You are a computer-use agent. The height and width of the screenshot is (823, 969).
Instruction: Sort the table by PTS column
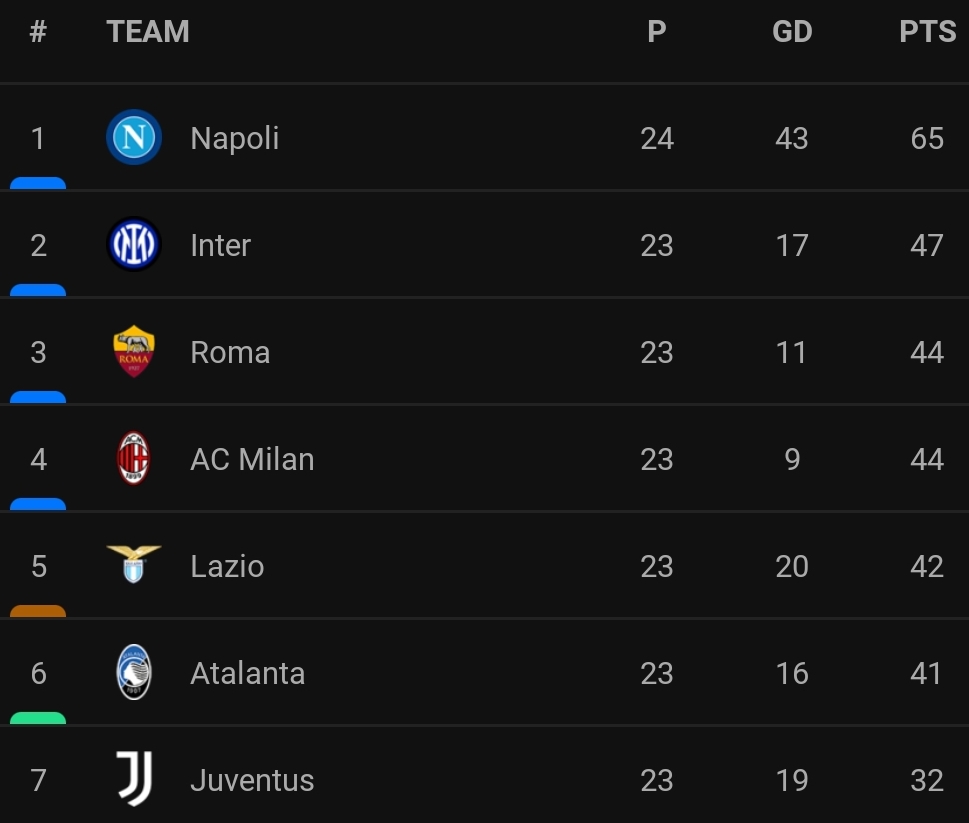(x=926, y=31)
